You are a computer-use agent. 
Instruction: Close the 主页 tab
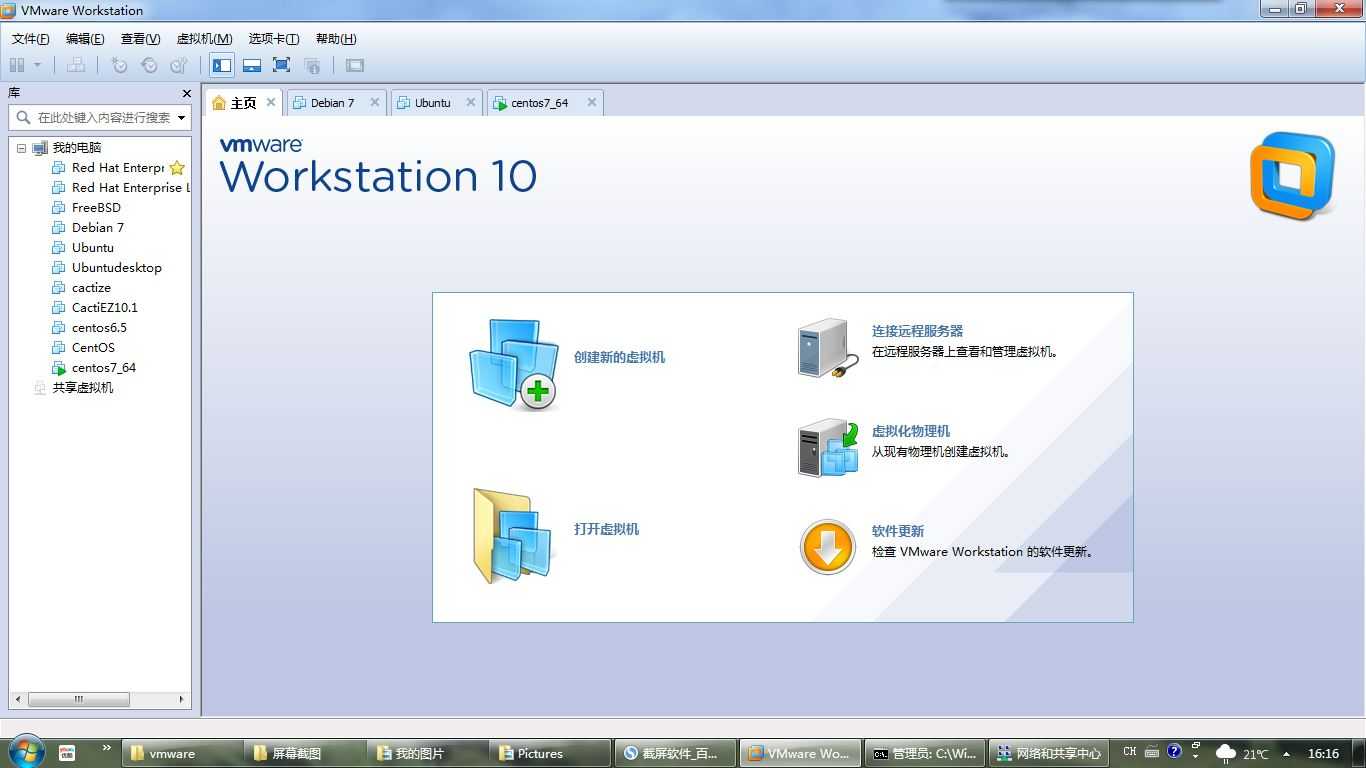tap(270, 102)
